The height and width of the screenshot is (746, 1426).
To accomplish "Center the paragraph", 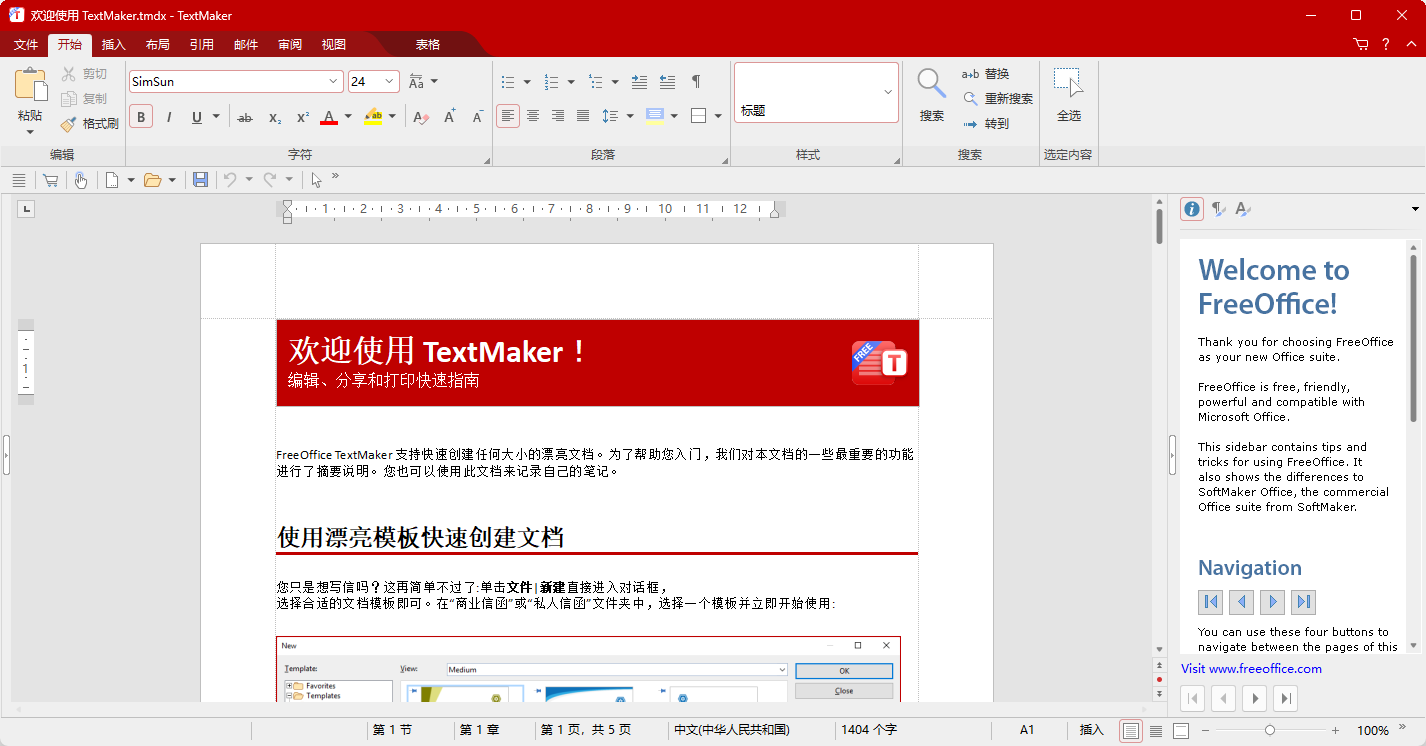I will point(533,116).
